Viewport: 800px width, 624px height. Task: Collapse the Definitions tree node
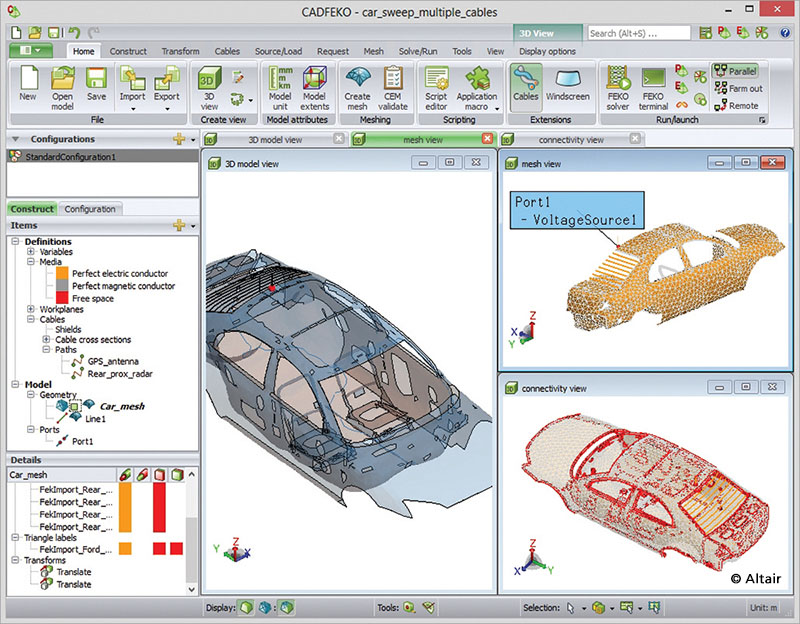click(x=15, y=241)
